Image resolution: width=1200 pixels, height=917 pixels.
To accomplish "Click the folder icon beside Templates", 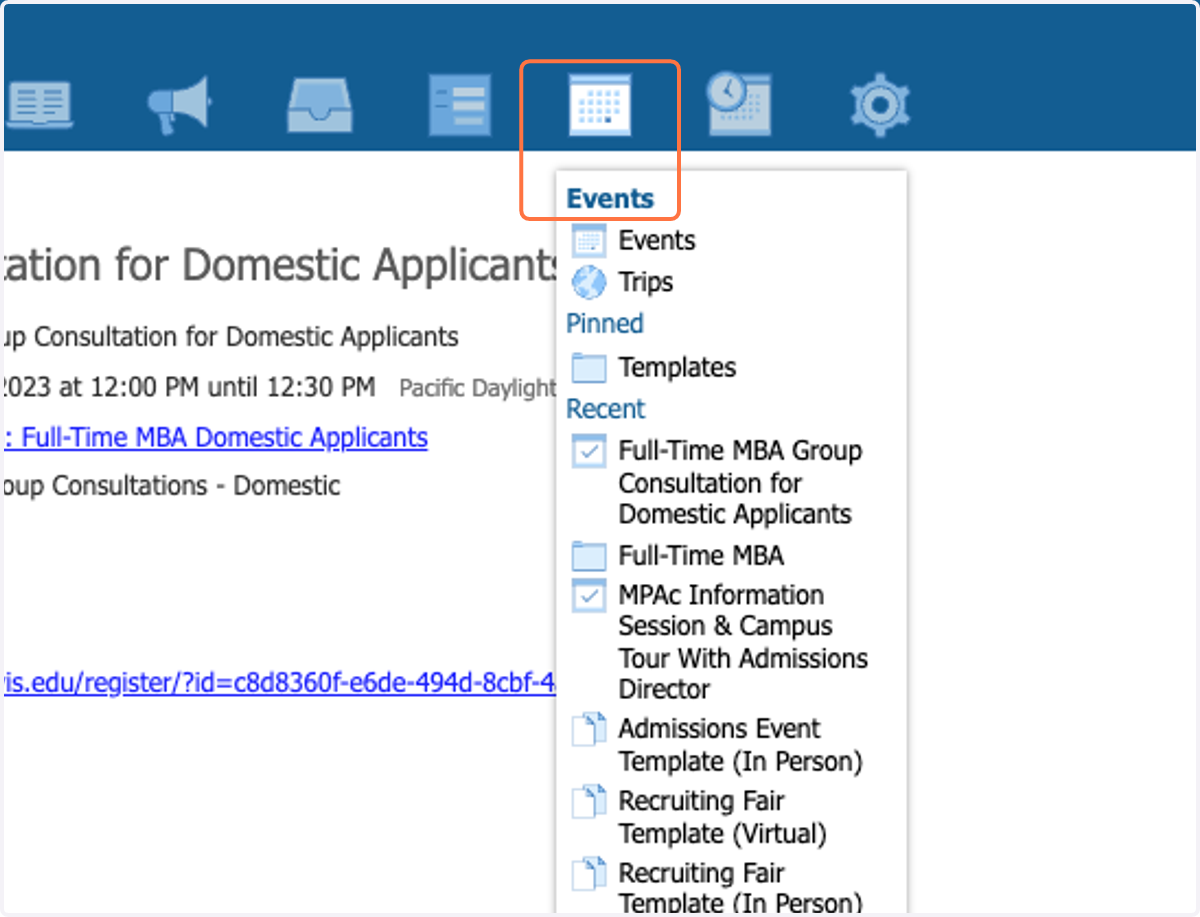I will pyautogui.click(x=589, y=368).
